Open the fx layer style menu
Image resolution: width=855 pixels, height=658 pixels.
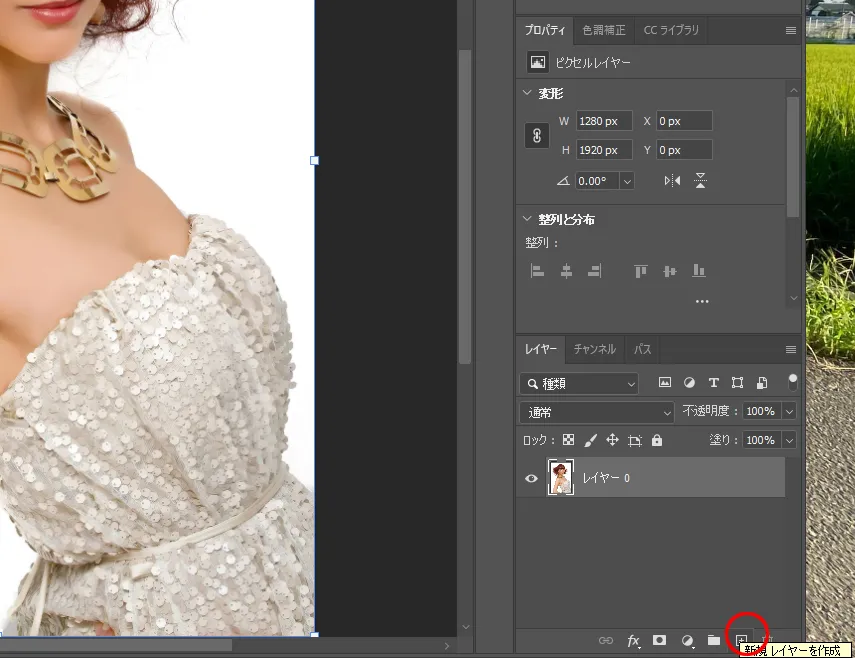pyautogui.click(x=633, y=640)
